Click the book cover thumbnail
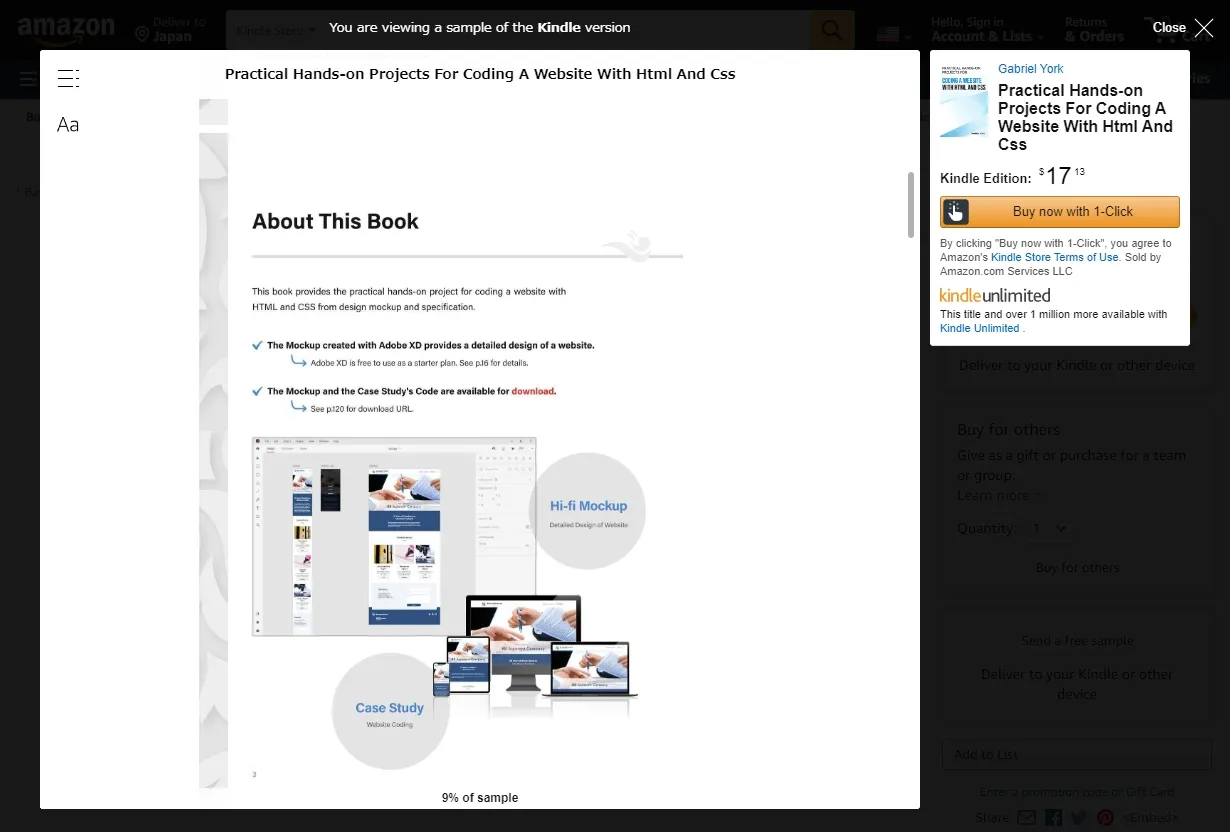1230x832 pixels. (x=964, y=100)
